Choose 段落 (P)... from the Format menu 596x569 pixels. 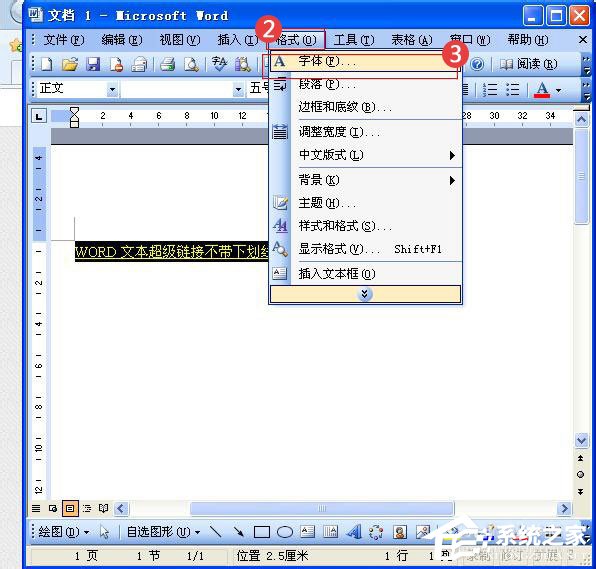pyautogui.click(x=365, y=84)
